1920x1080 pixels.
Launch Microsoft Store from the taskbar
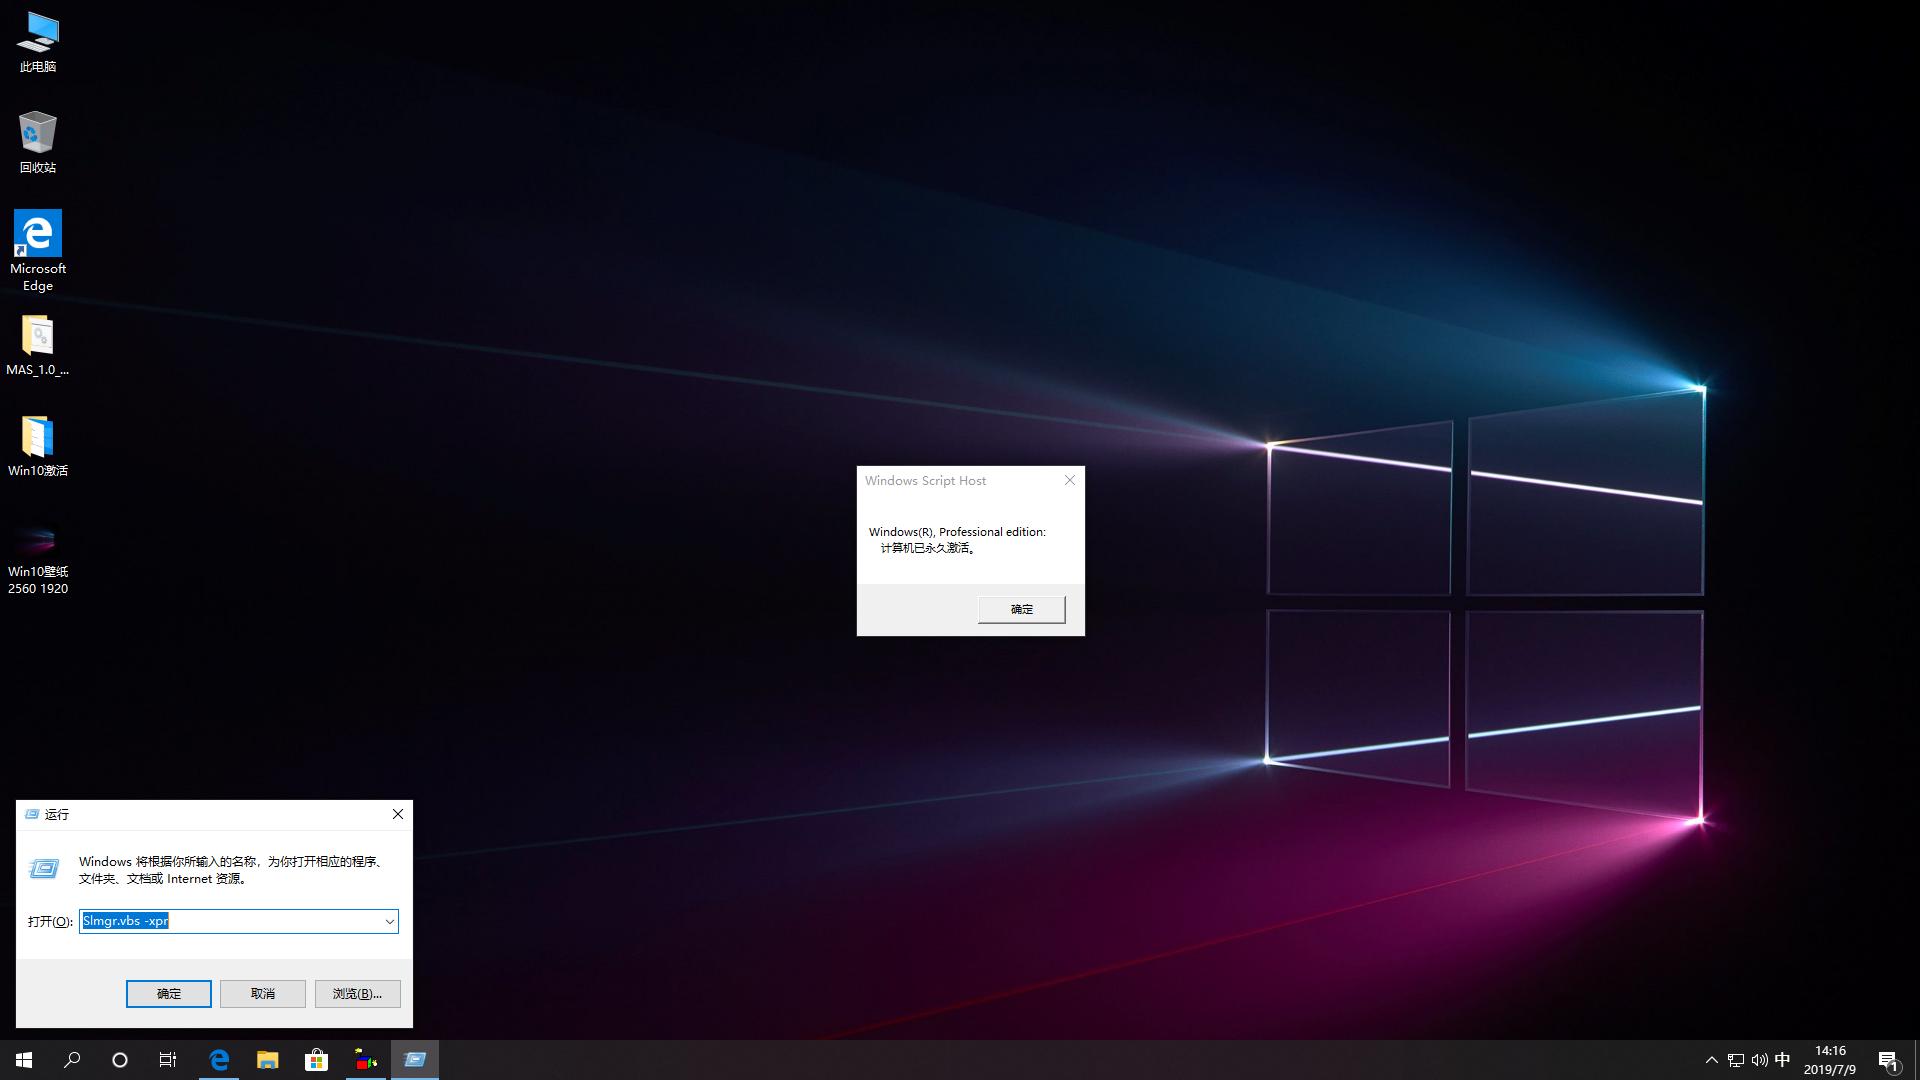[316, 1059]
